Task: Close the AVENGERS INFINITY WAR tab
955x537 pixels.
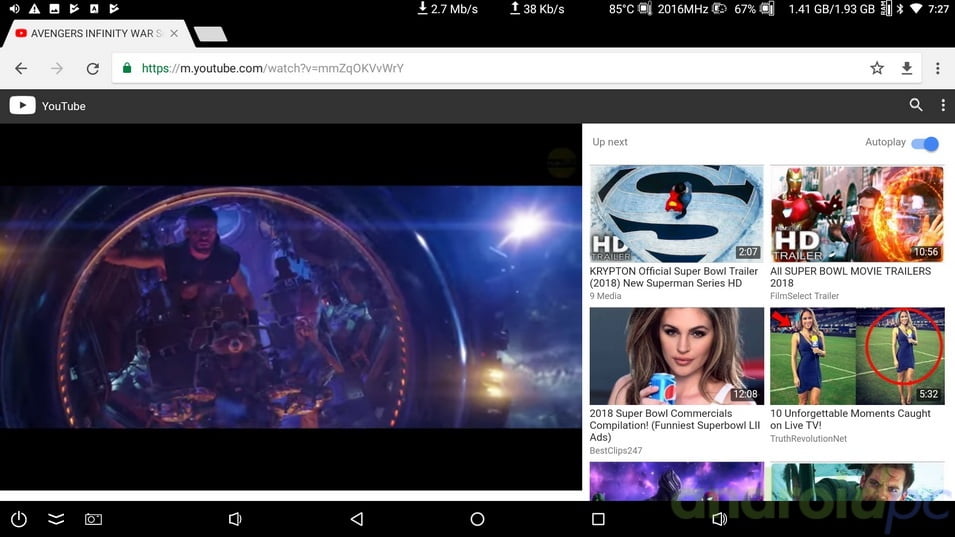Action: 174,33
